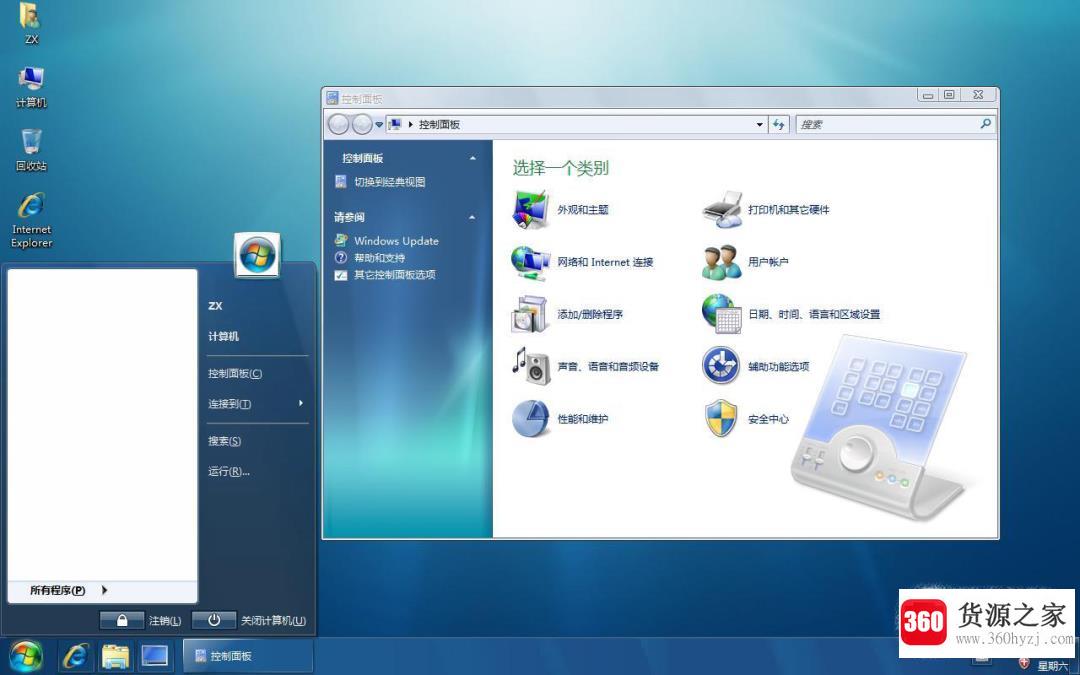
Task: Click the 切换到经典视图 icon
Action: click(340, 182)
